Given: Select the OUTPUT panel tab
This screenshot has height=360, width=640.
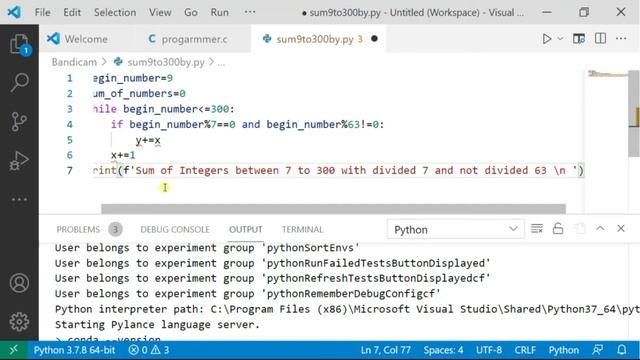Looking at the screenshot, I should coord(246,229).
